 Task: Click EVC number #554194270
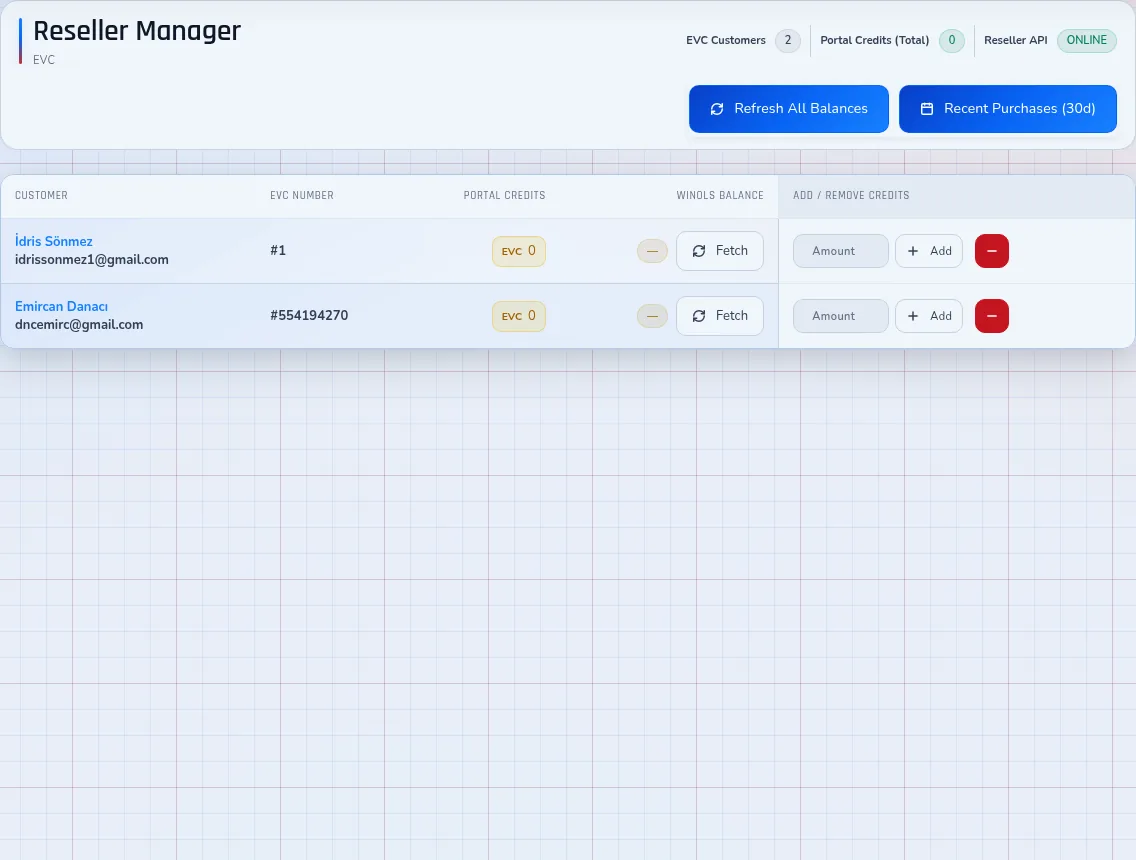coord(309,316)
